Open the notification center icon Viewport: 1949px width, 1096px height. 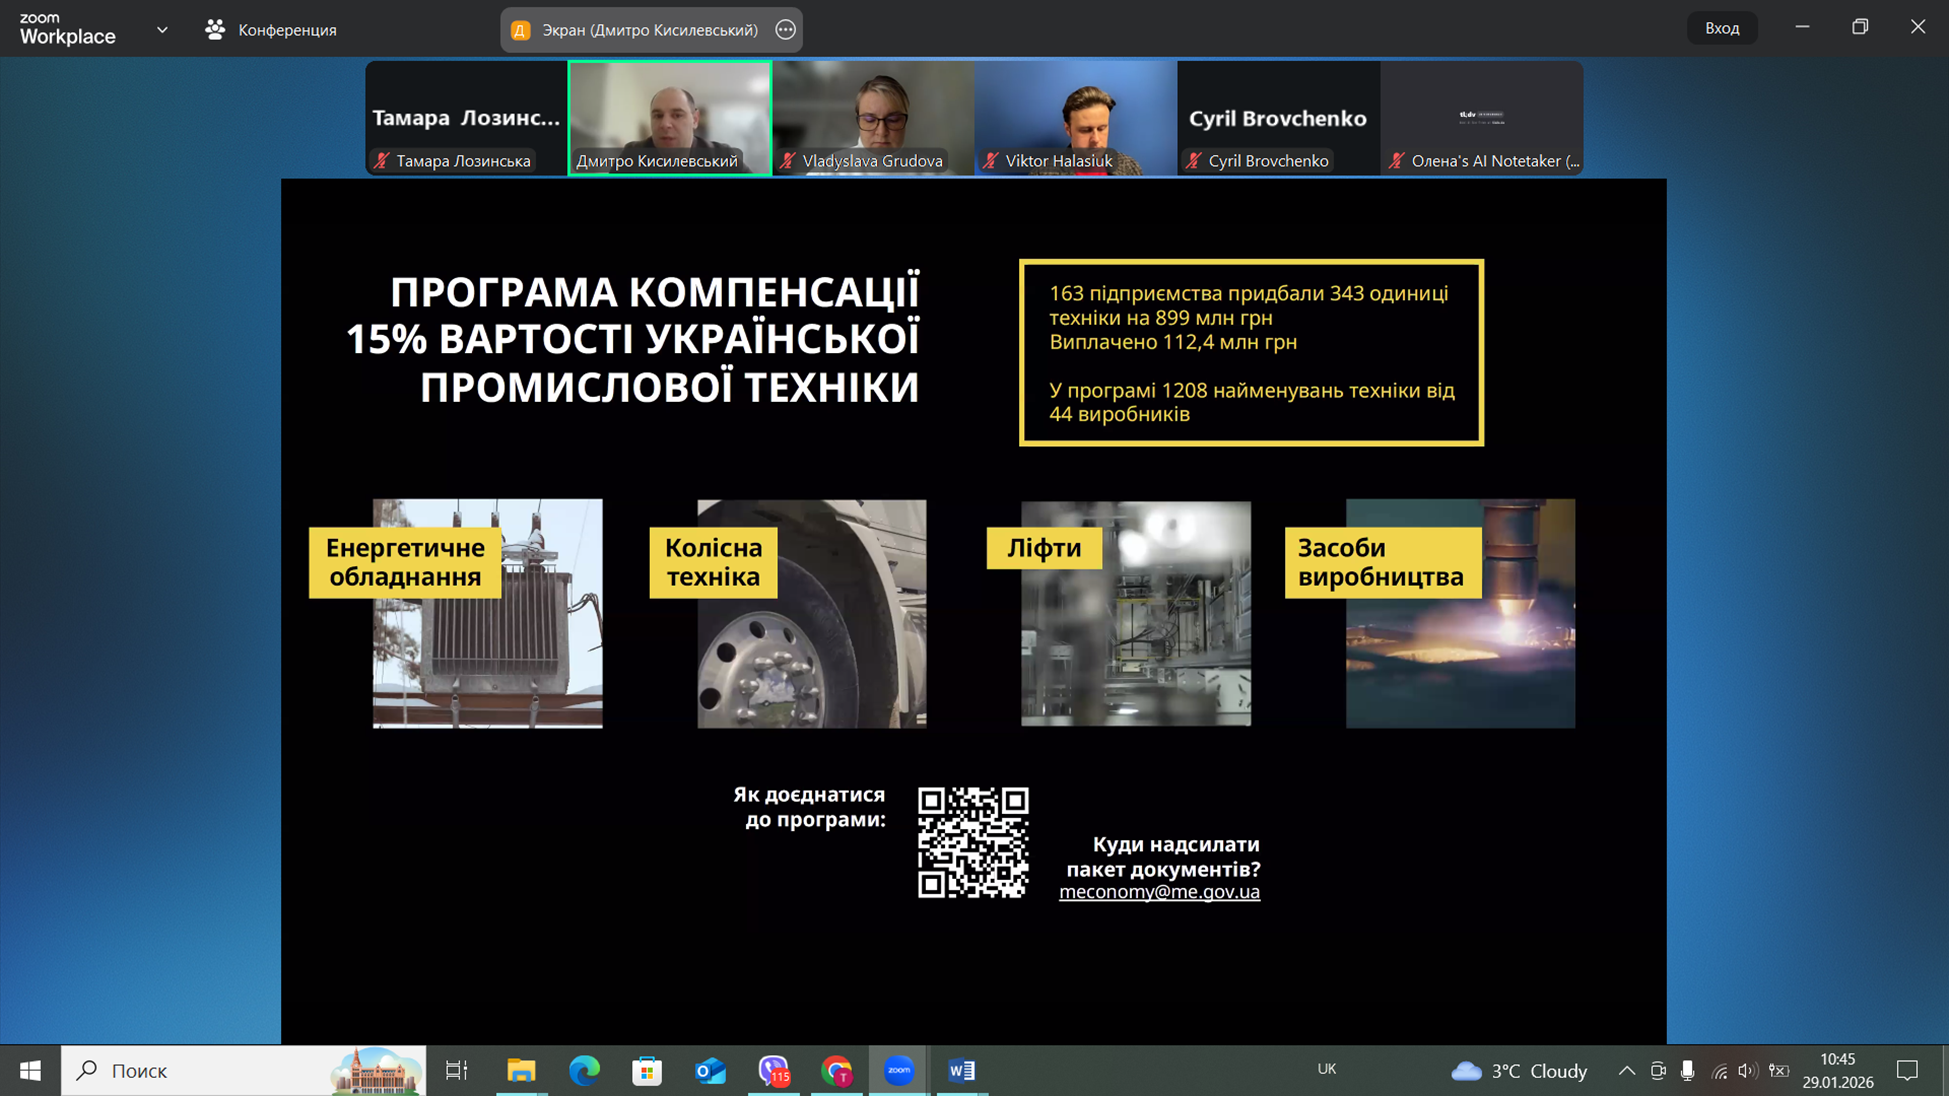[x=1906, y=1070]
